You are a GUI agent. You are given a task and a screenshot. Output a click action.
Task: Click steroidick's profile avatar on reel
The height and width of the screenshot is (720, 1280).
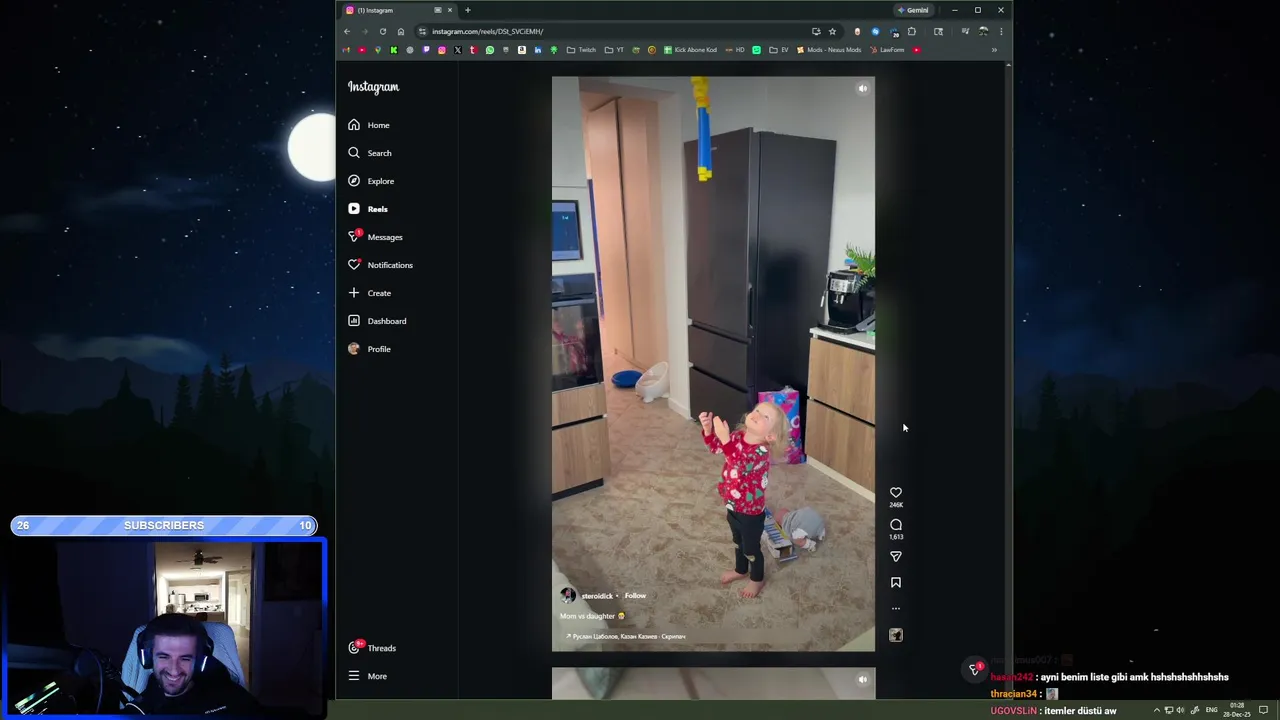568,595
